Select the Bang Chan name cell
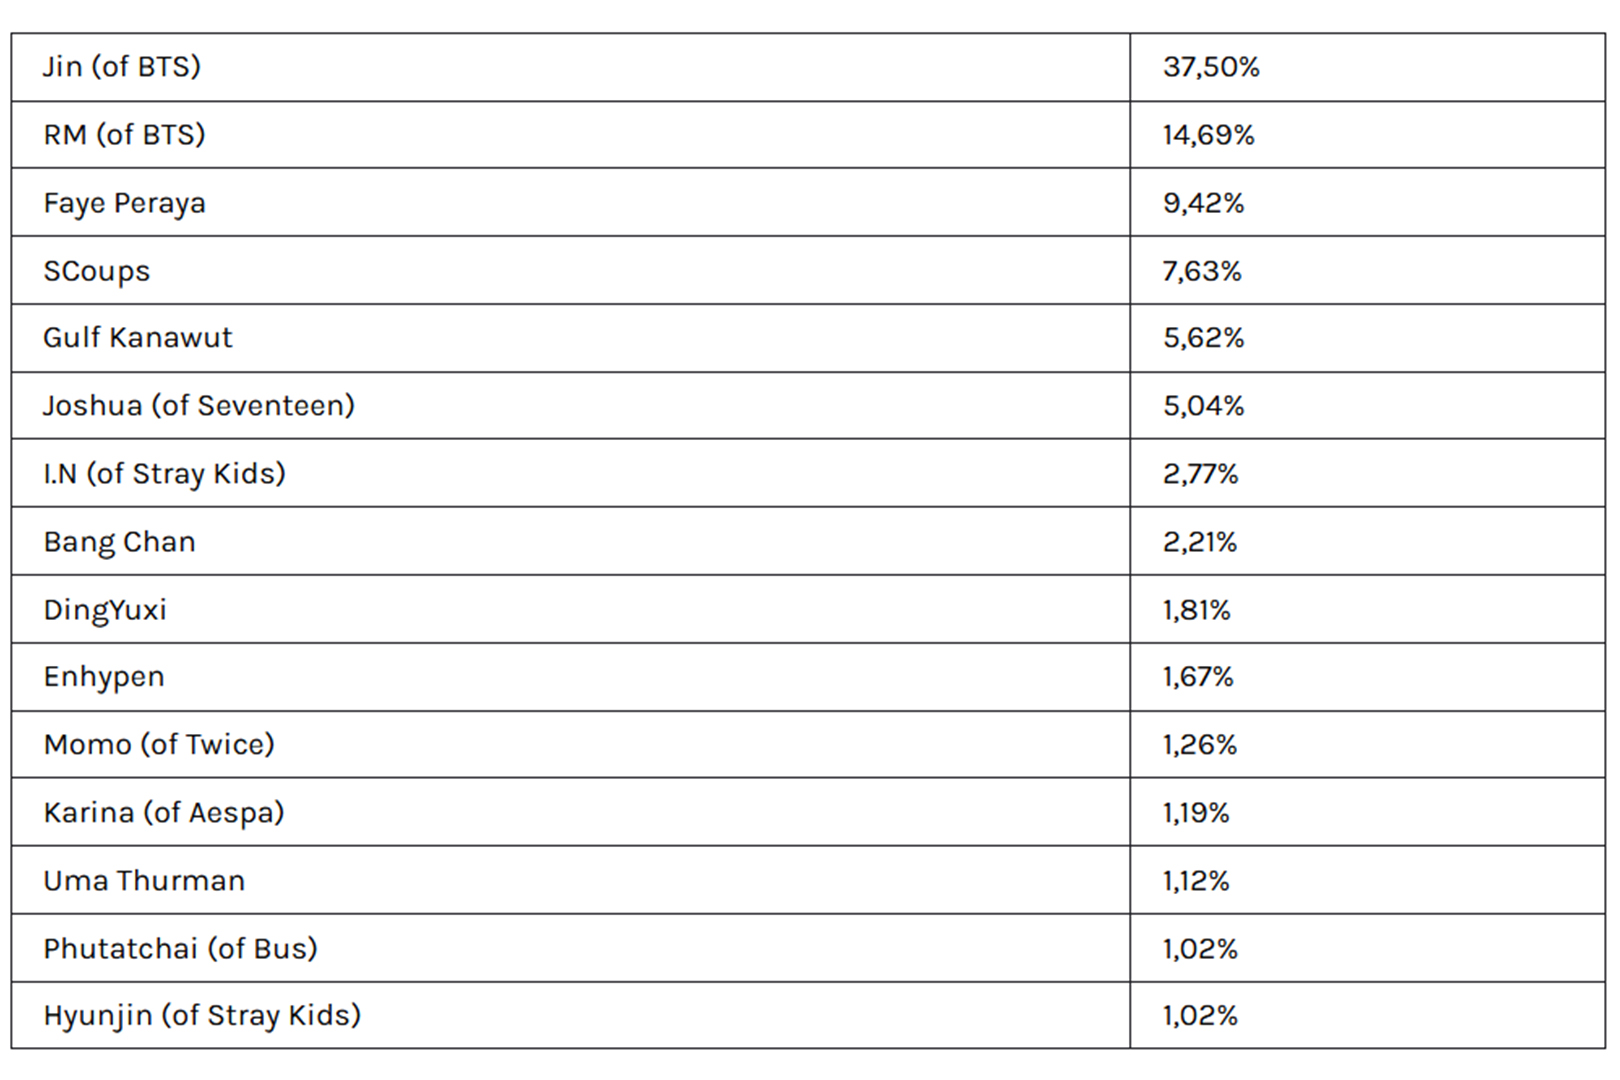Image resolution: width=1620 pixels, height=1080 pixels. 119,542
